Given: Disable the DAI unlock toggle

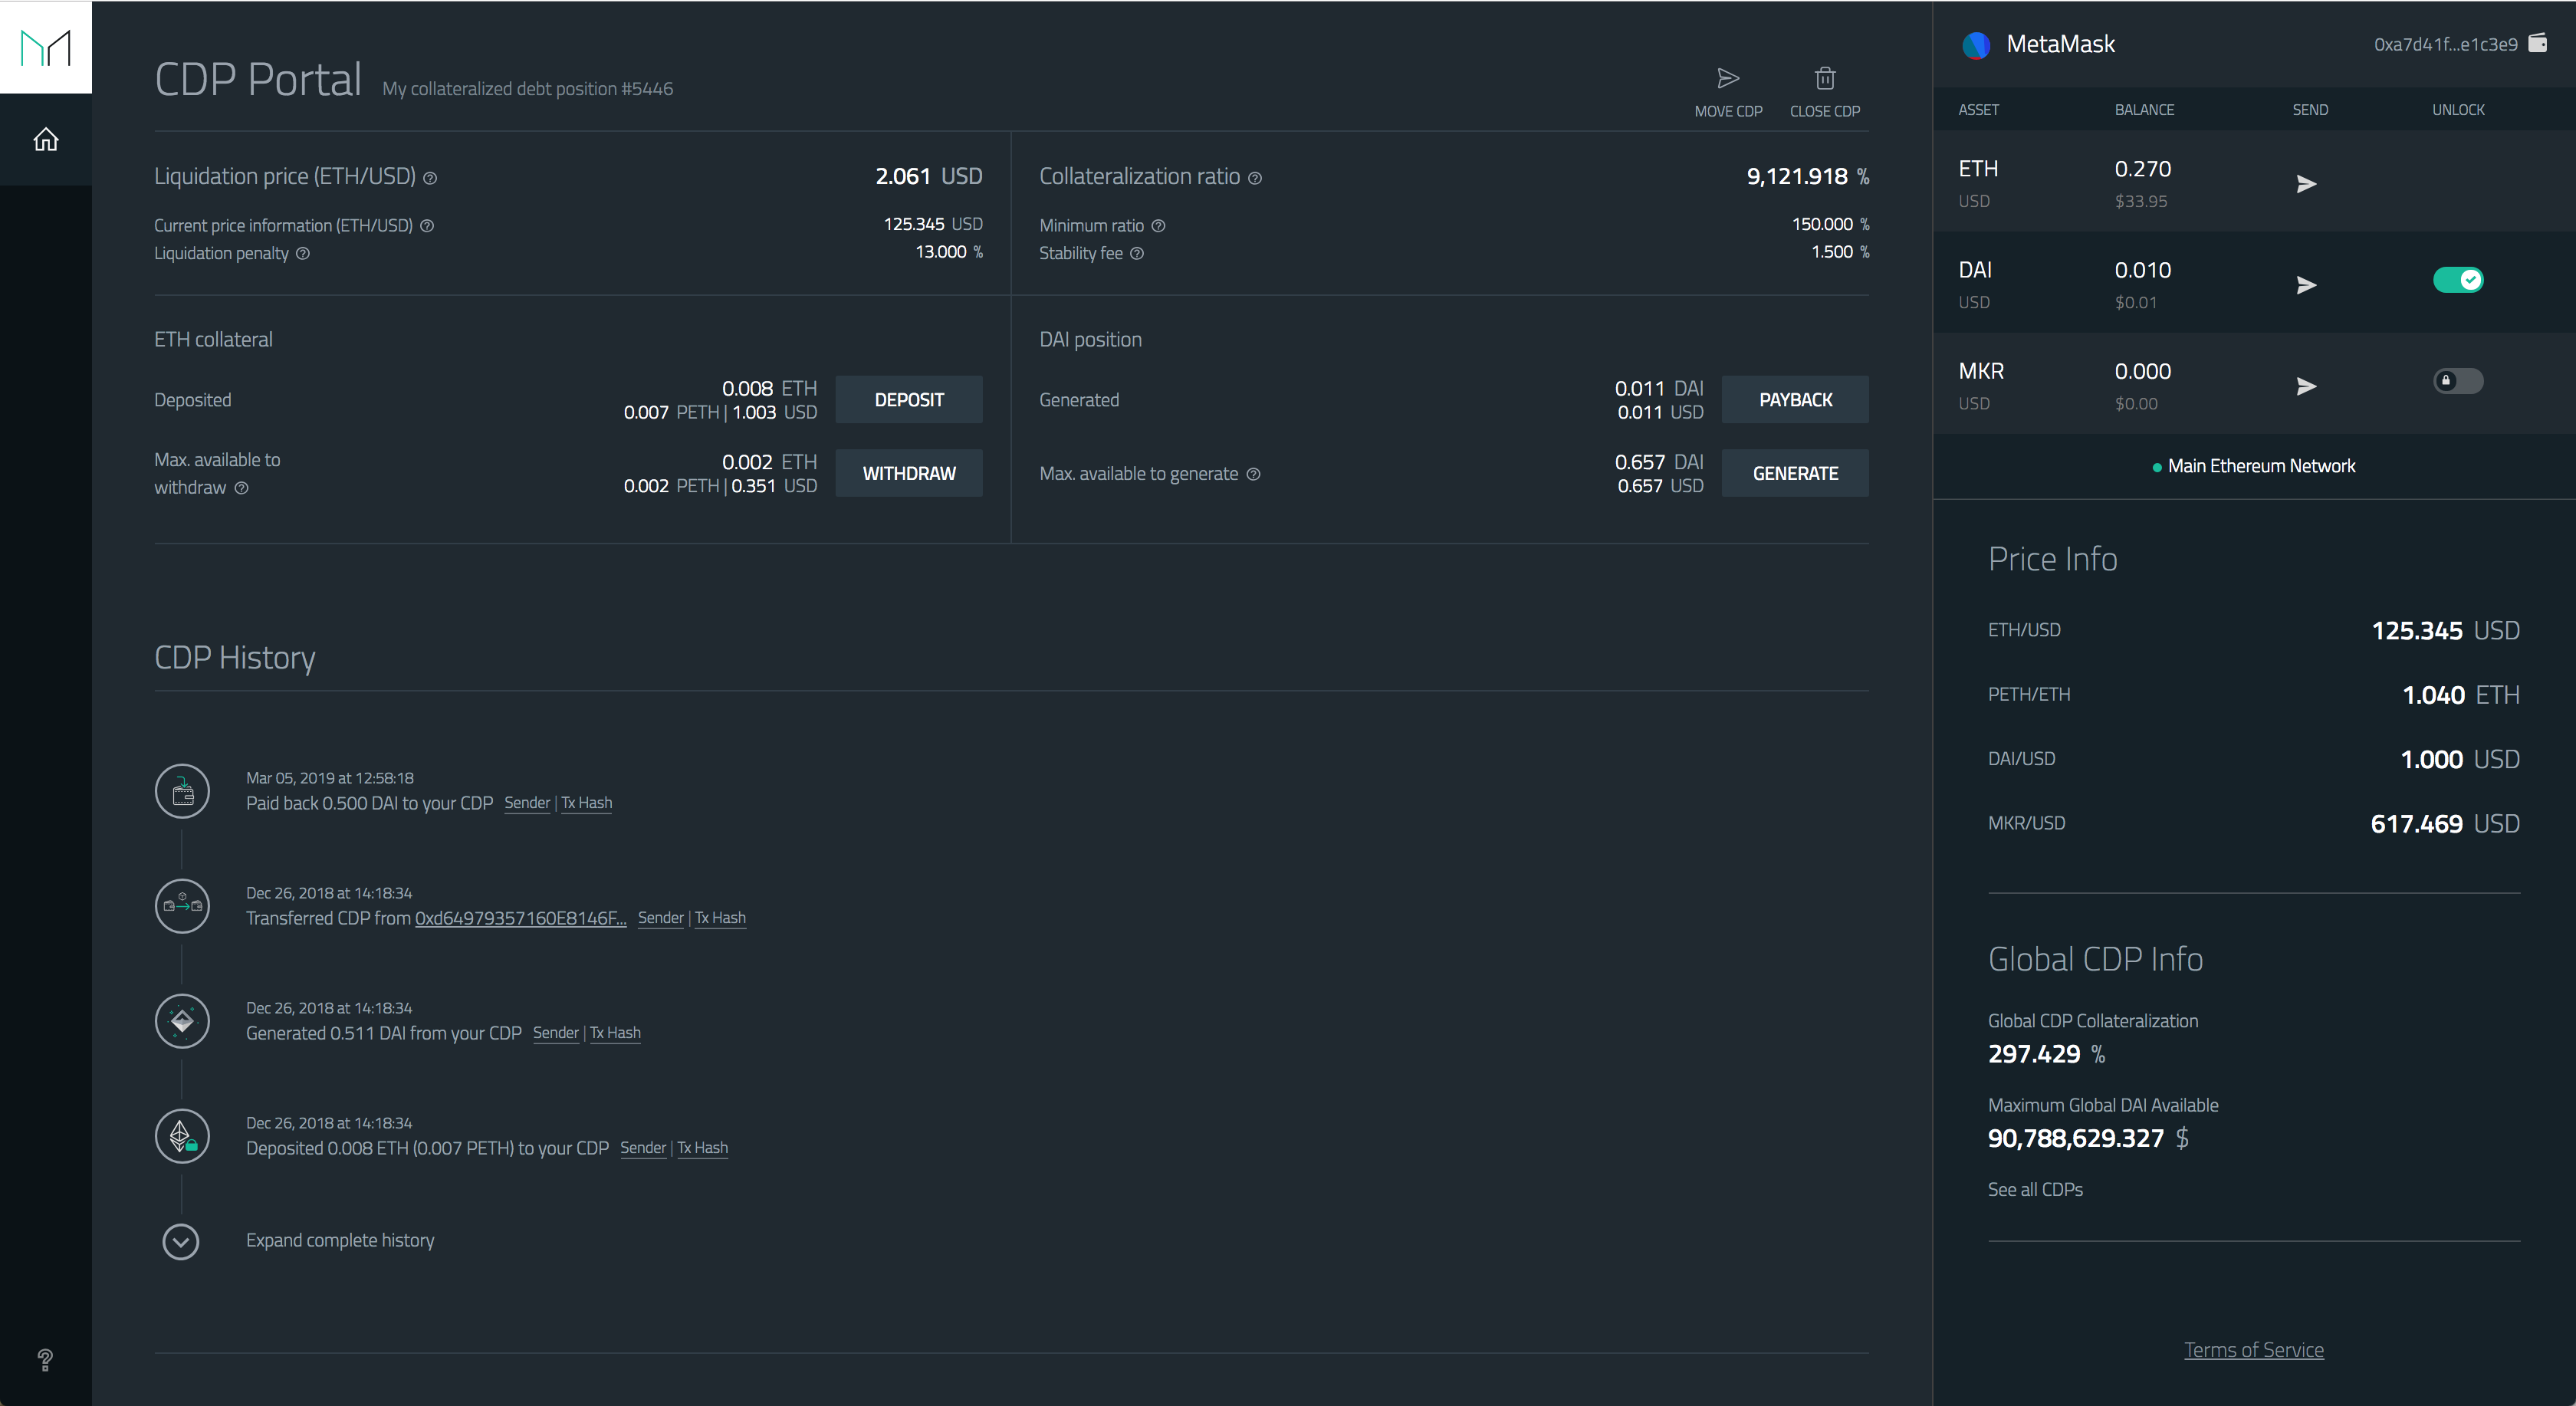Looking at the screenshot, I should [2458, 280].
